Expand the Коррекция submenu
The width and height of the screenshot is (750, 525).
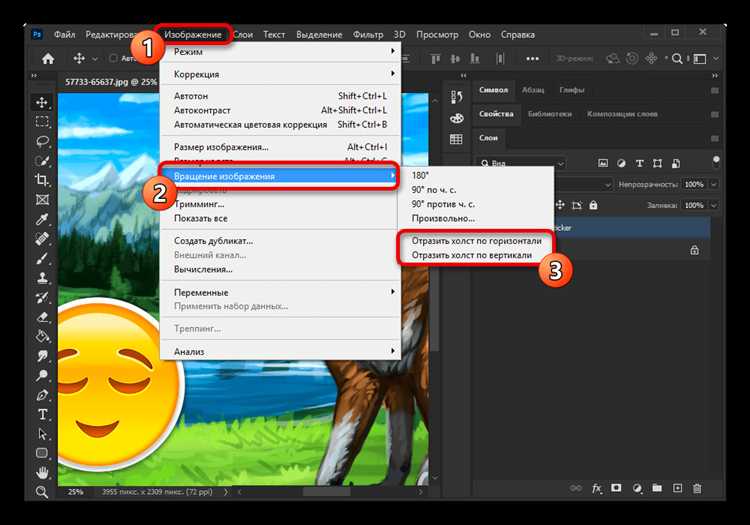pyautogui.click(x=280, y=74)
